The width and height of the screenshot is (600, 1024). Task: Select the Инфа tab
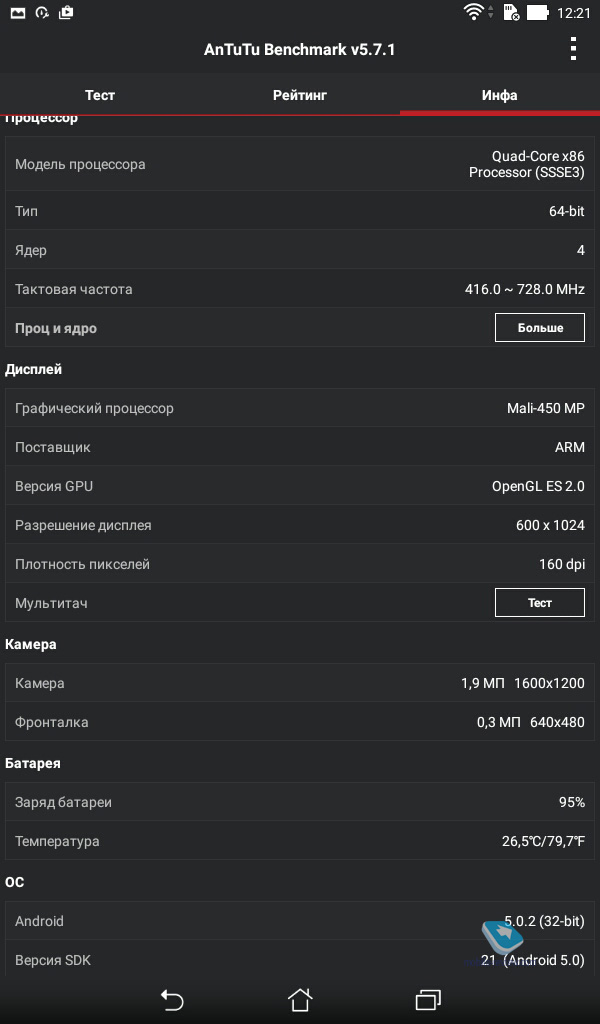[x=499, y=95]
